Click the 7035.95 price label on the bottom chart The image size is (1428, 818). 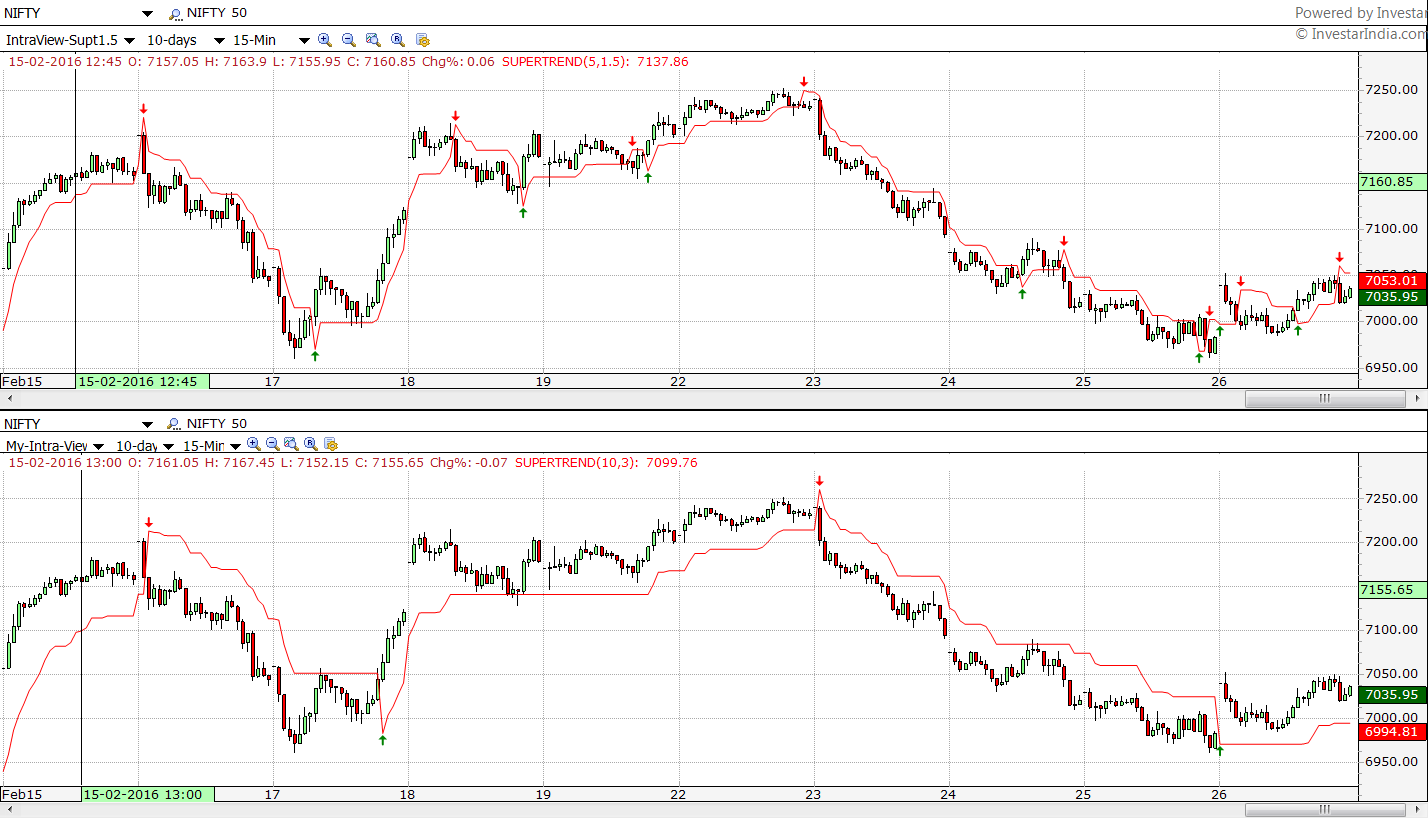(1391, 694)
